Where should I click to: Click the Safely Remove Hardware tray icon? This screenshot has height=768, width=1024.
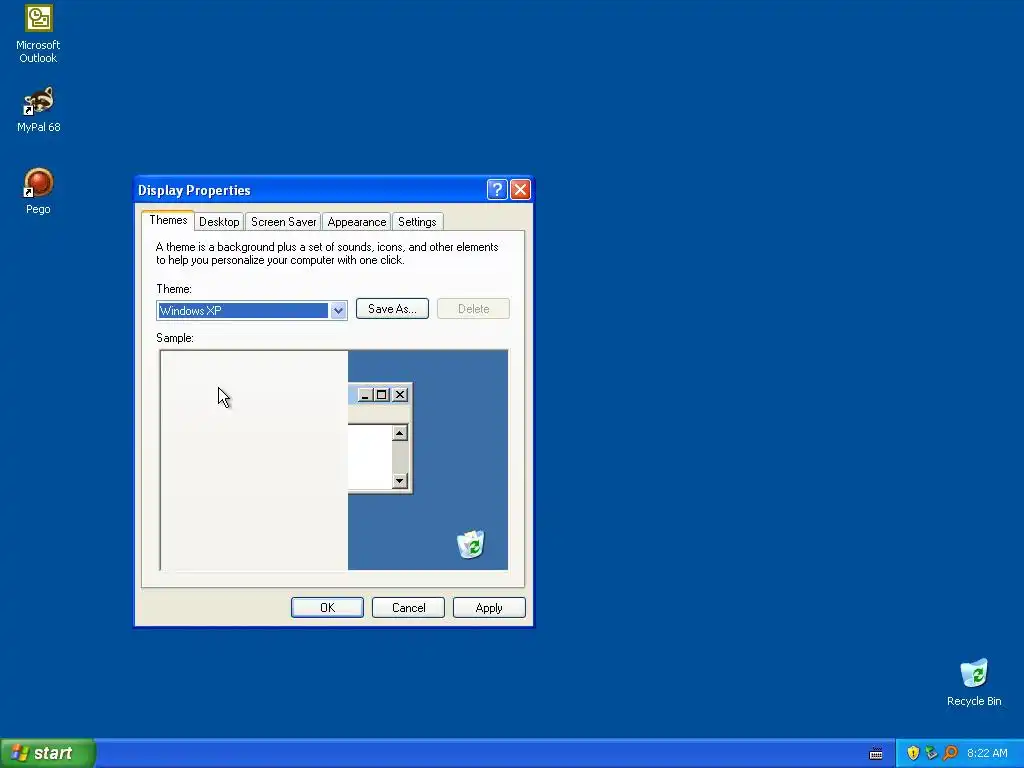tap(931, 753)
